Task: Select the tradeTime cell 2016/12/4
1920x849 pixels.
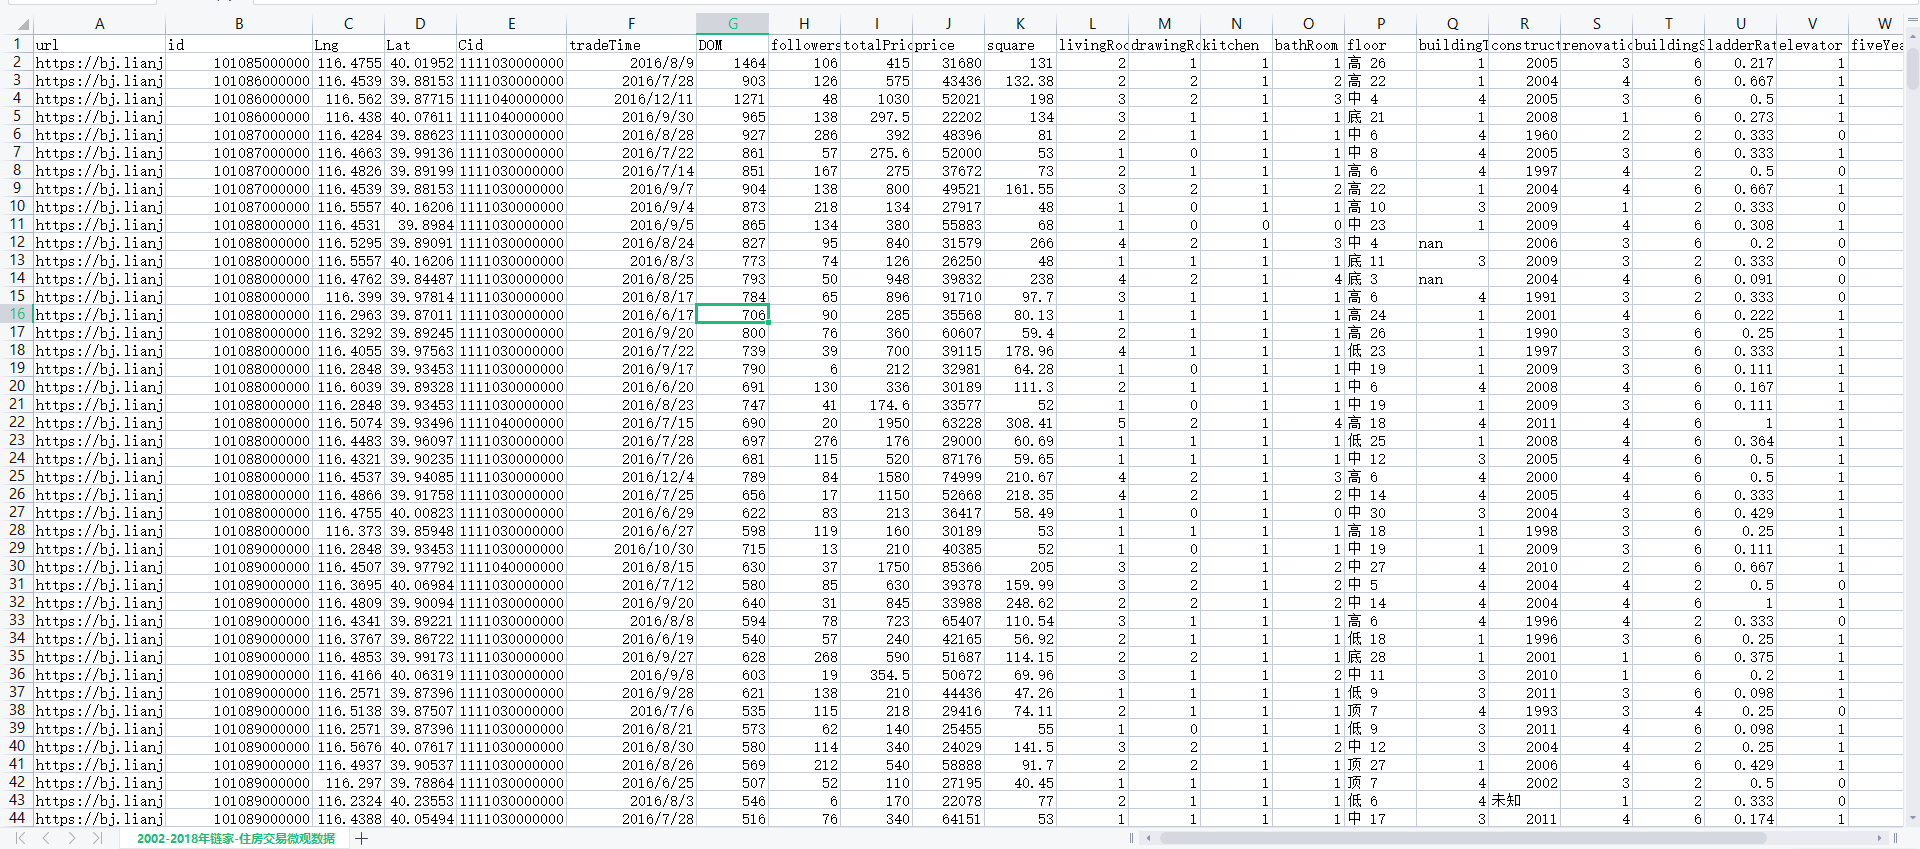Action: [x=632, y=476]
